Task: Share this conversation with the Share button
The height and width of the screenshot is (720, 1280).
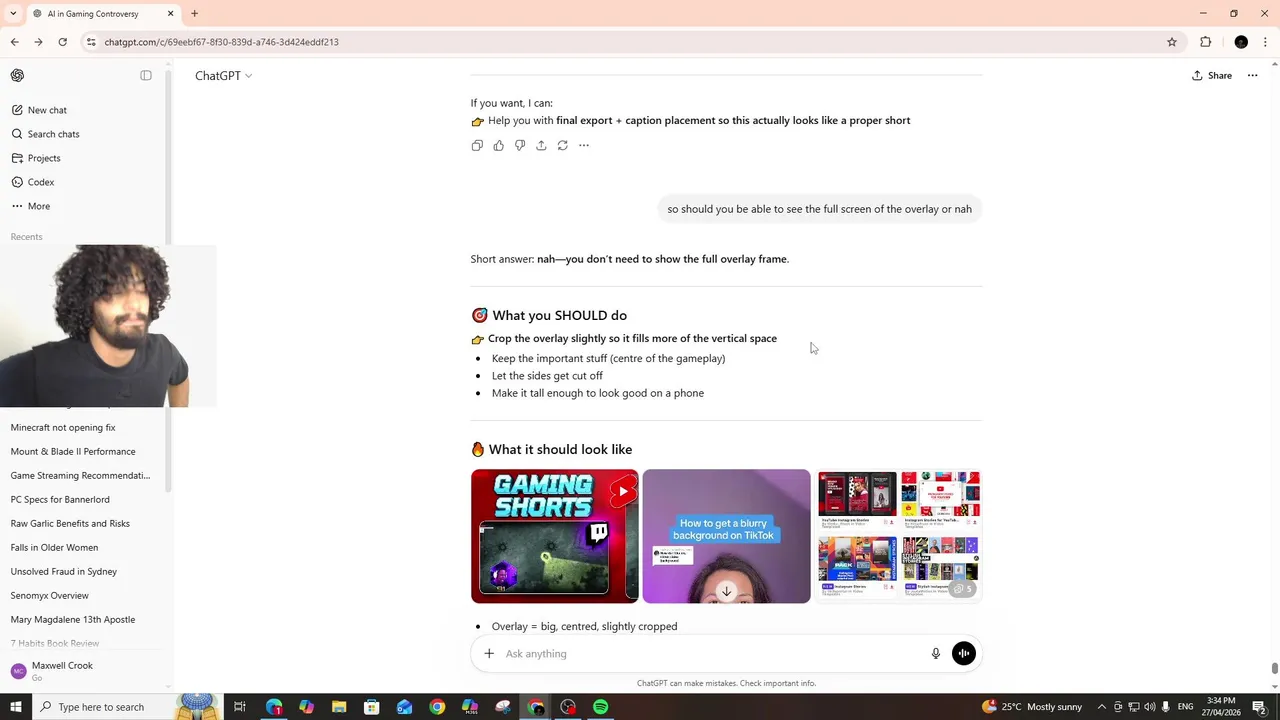Action: tap(1212, 76)
